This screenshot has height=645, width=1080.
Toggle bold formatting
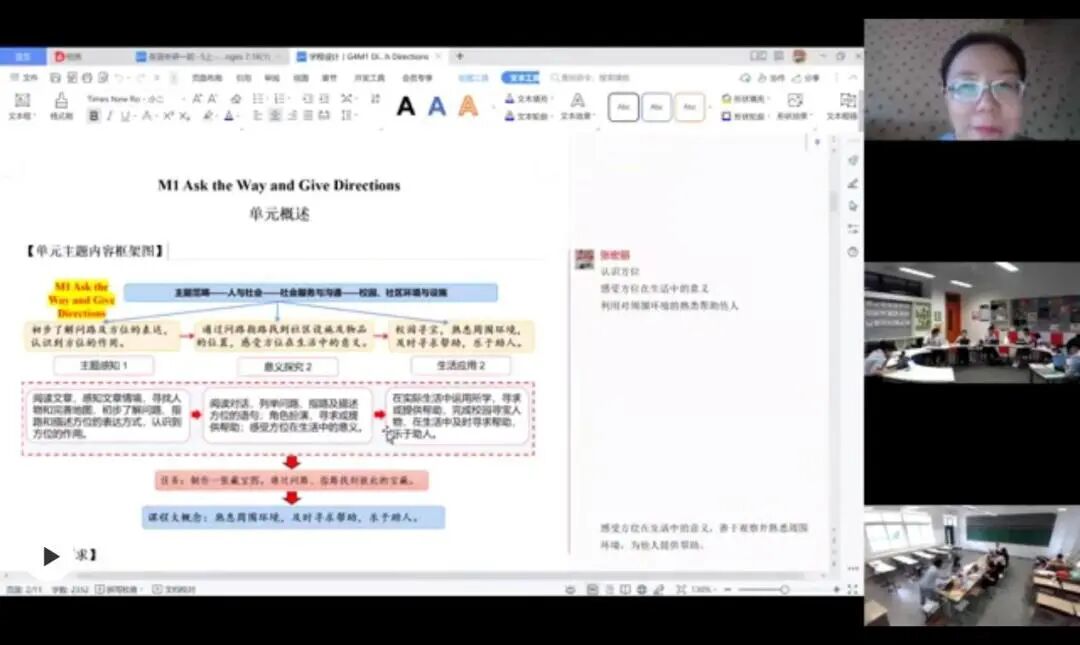pyautogui.click(x=94, y=114)
